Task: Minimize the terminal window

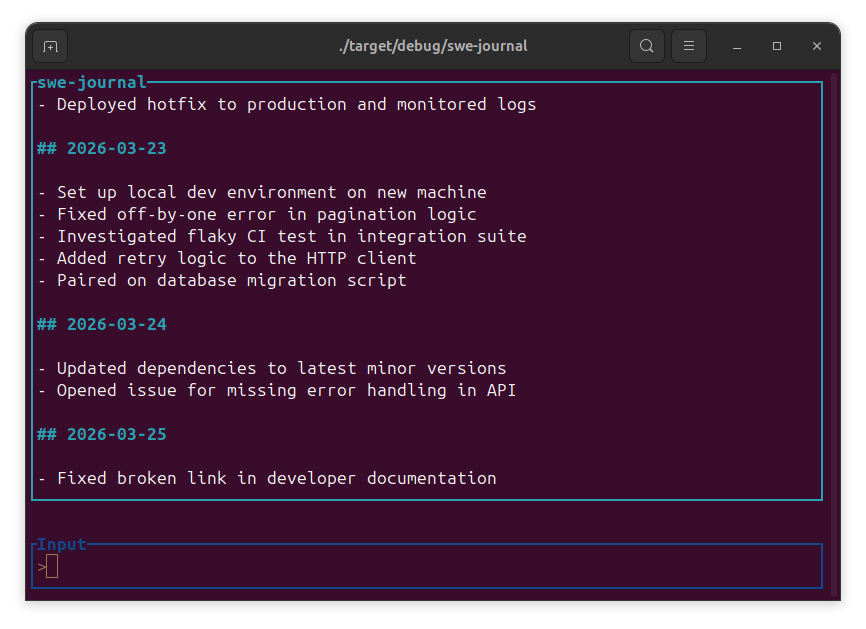Action: click(x=737, y=46)
